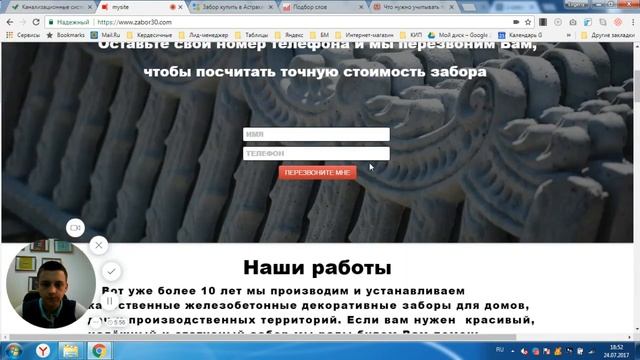The image size is (640, 360).
Task: Open the dark square extension icon
Action: (543, 22)
